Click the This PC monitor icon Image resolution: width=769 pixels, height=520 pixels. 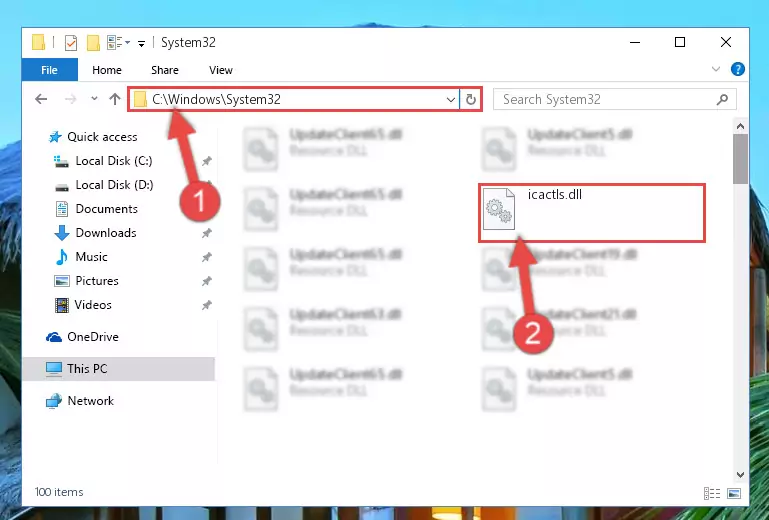pos(54,369)
